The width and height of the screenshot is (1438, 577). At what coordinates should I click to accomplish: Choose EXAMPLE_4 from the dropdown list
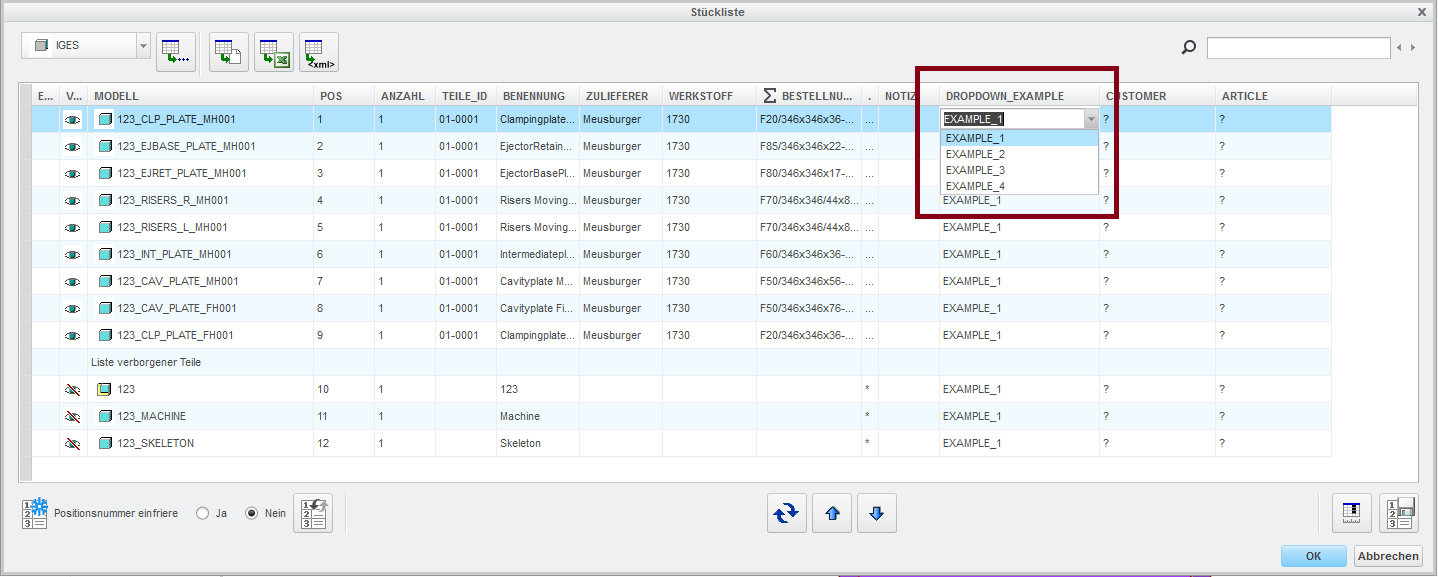click(1019, 186)
